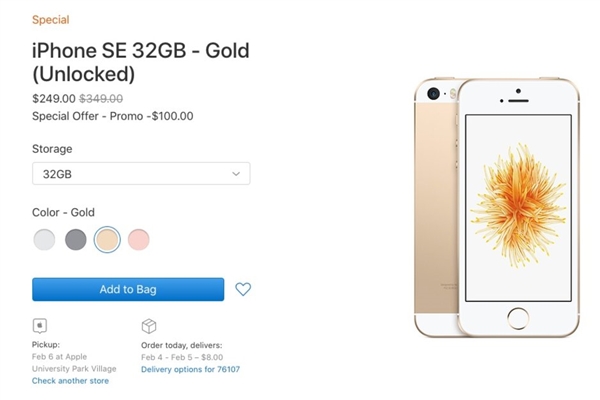Screen dimensions: 600x400
Task: Click the Apple Store pickup icon
Action: 40,326
